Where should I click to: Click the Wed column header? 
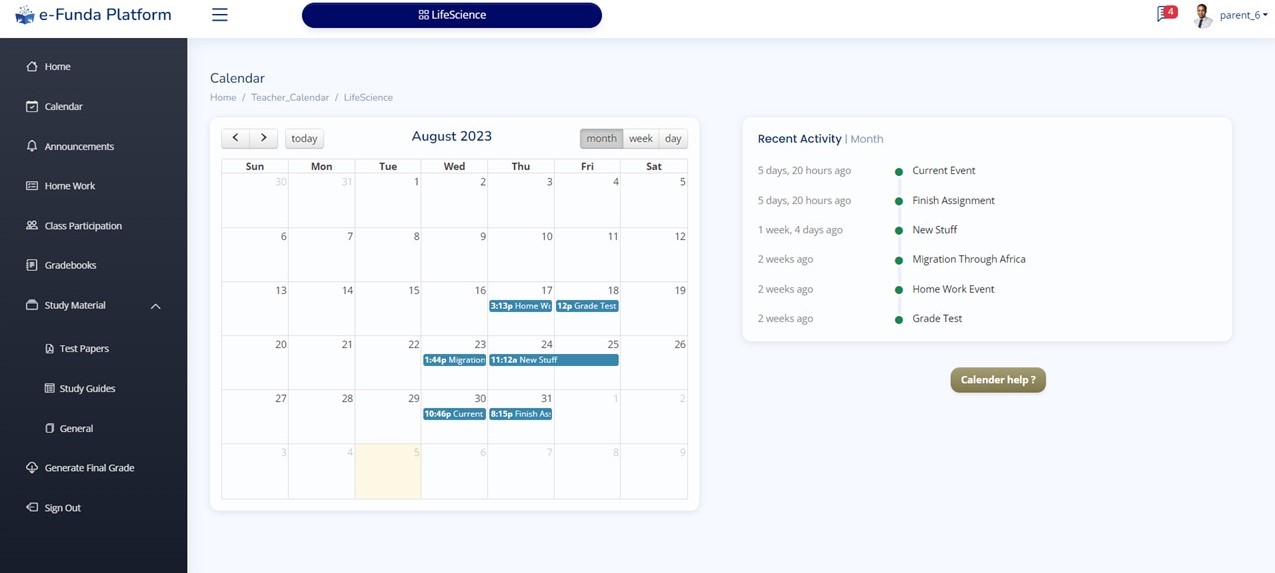454,166
